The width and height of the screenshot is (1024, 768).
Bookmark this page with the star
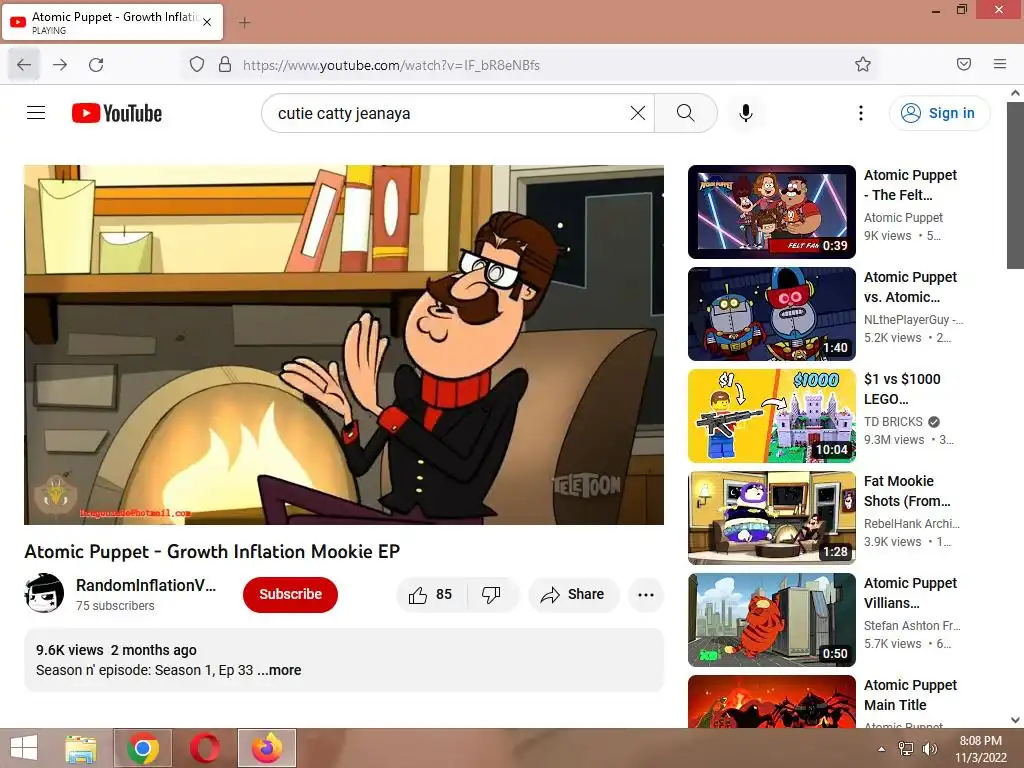[x=863, y=64]
